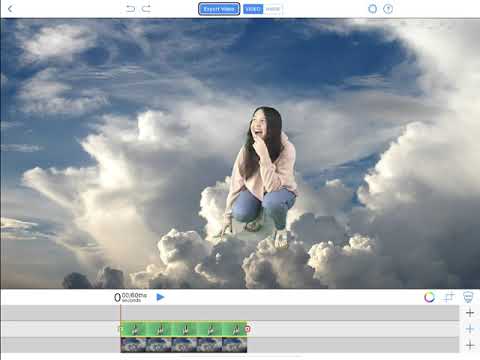Add source to the top track
This screenshot has width=480, height=360.
tap(470, 313)
